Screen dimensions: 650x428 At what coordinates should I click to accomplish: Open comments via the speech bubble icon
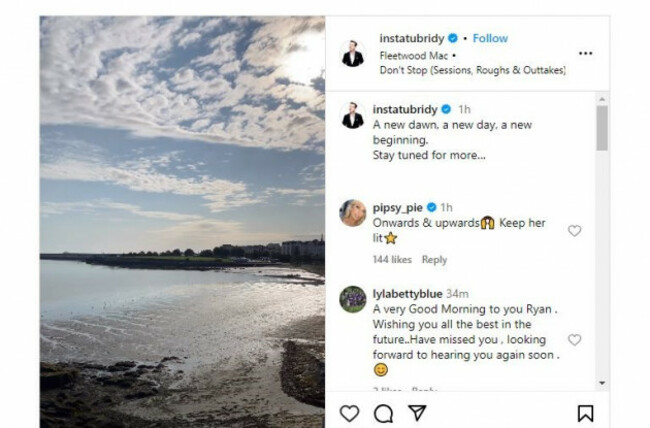click(x=383, y=412)
